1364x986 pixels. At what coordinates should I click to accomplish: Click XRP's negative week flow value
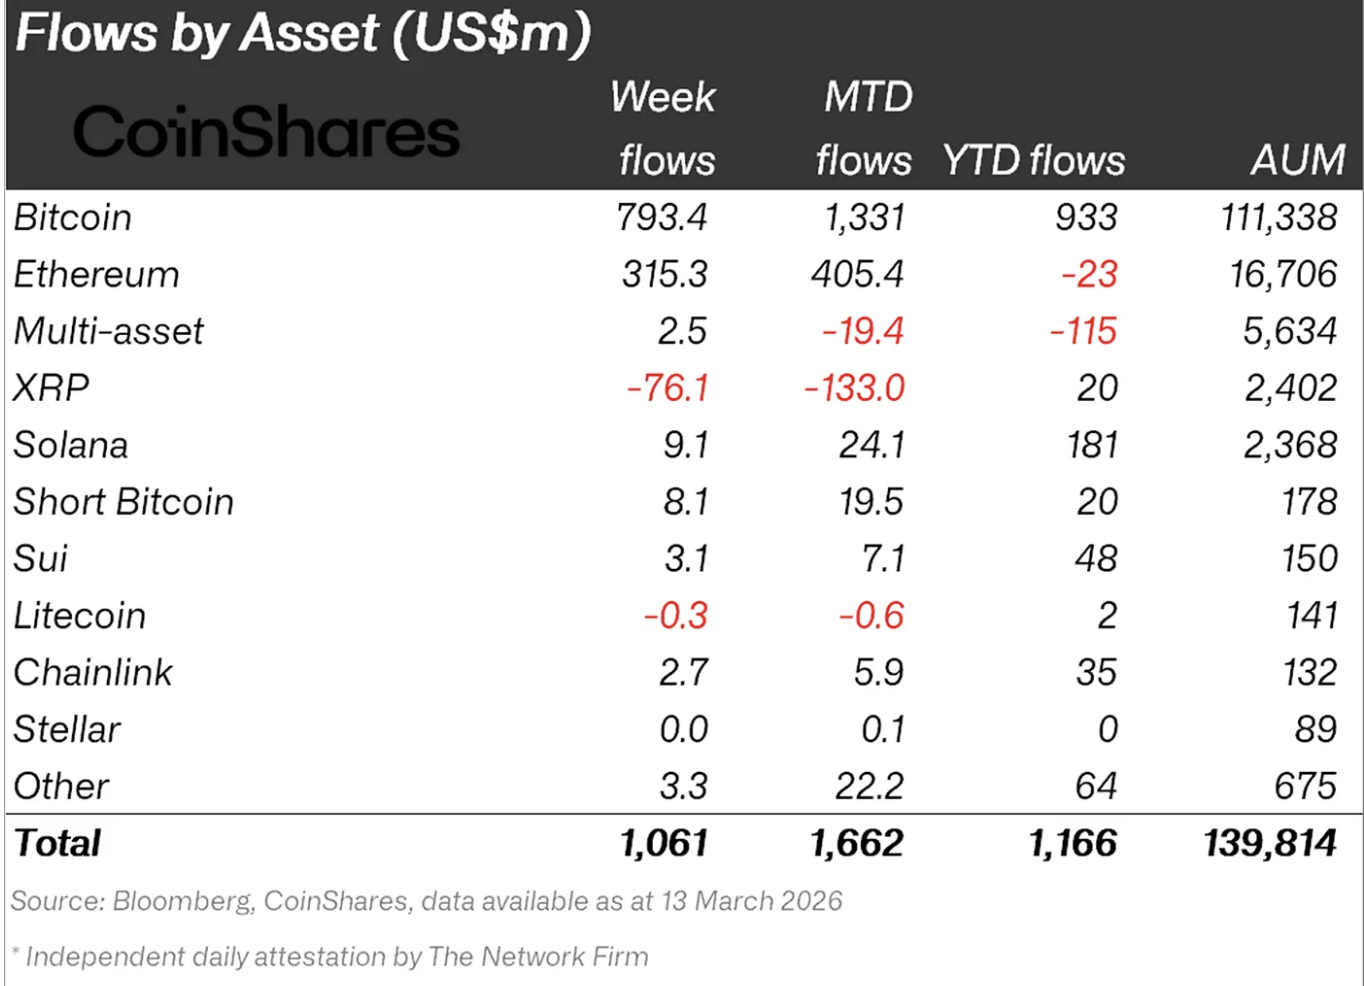coord(667,388)
